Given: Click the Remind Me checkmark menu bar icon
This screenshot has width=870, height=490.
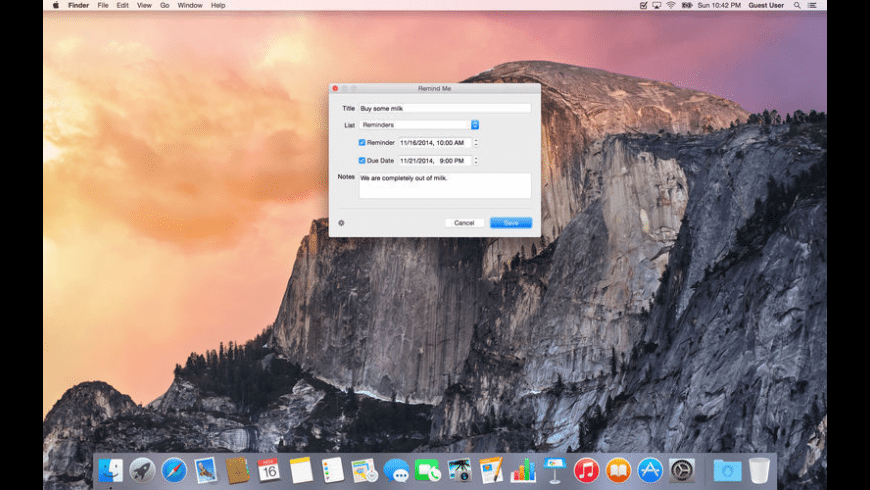Looking at the screenshot, I should point(643,5).
